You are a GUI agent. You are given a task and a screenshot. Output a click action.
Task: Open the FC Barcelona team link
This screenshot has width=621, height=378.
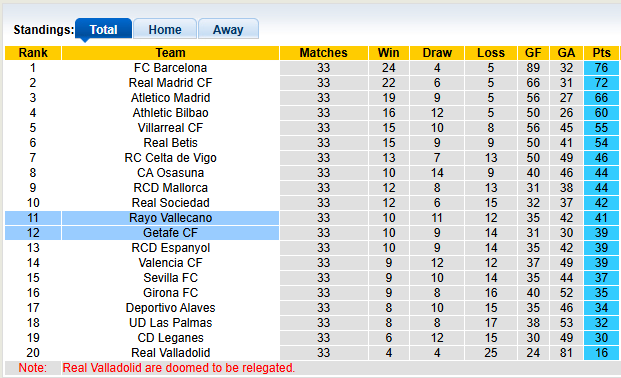click(170, 68)
